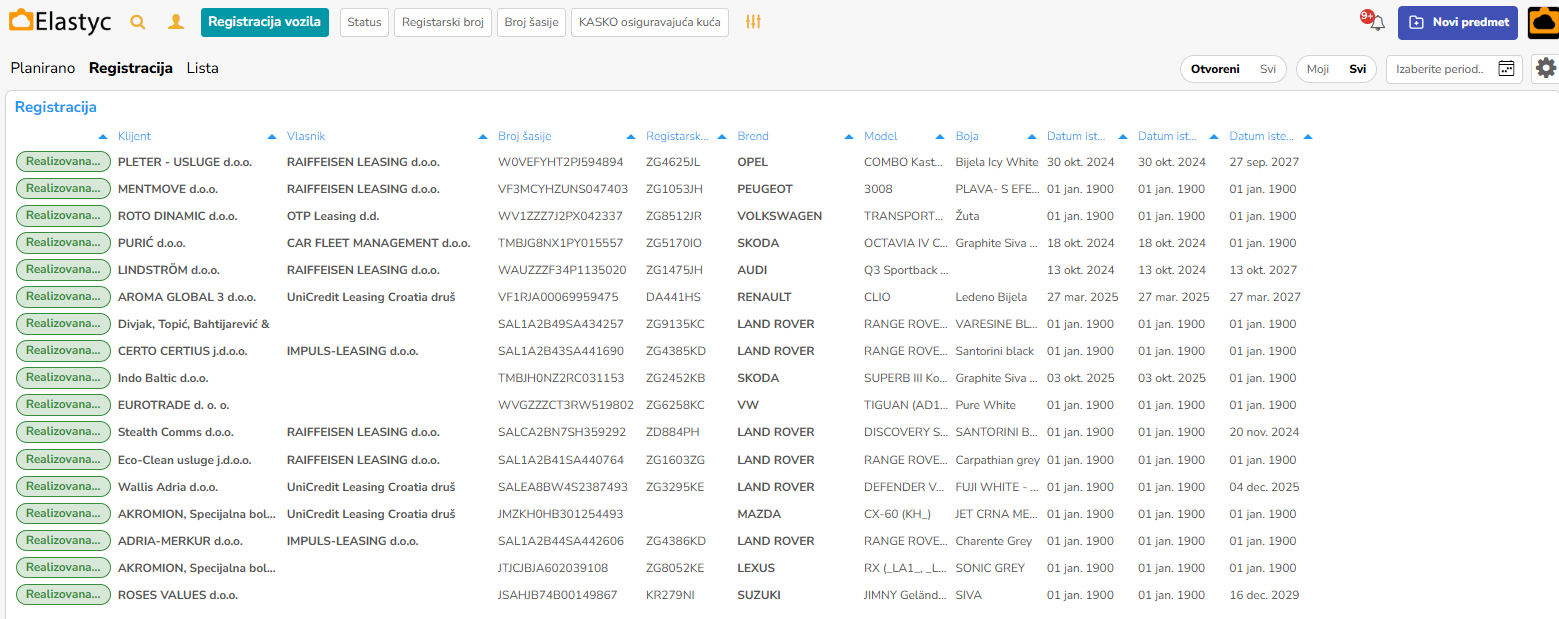Select chassis number JSAHJB74B00149867
Image resolution: width=1559 pixels, height=619 pixels.
click(558, 595)
